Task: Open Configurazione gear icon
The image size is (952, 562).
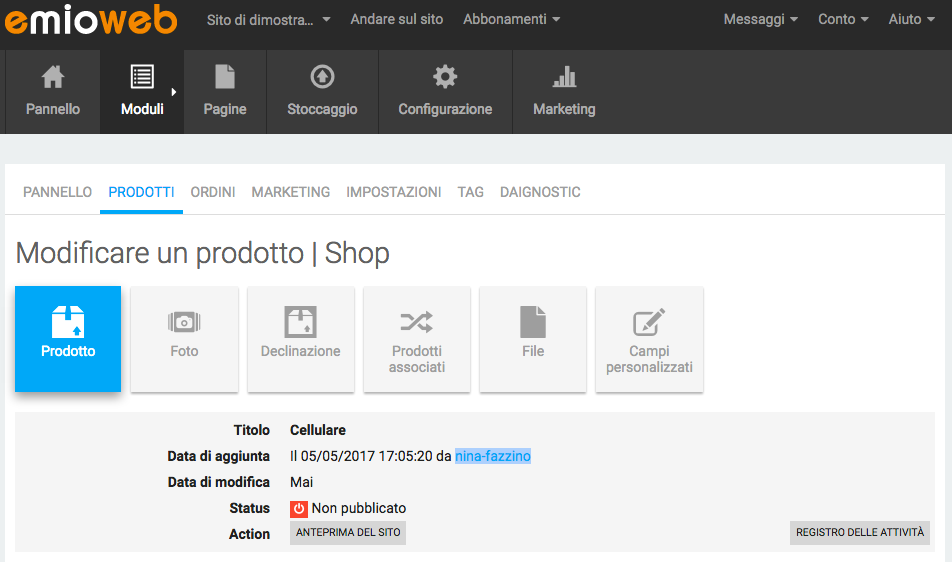Action: pos(445,77)
